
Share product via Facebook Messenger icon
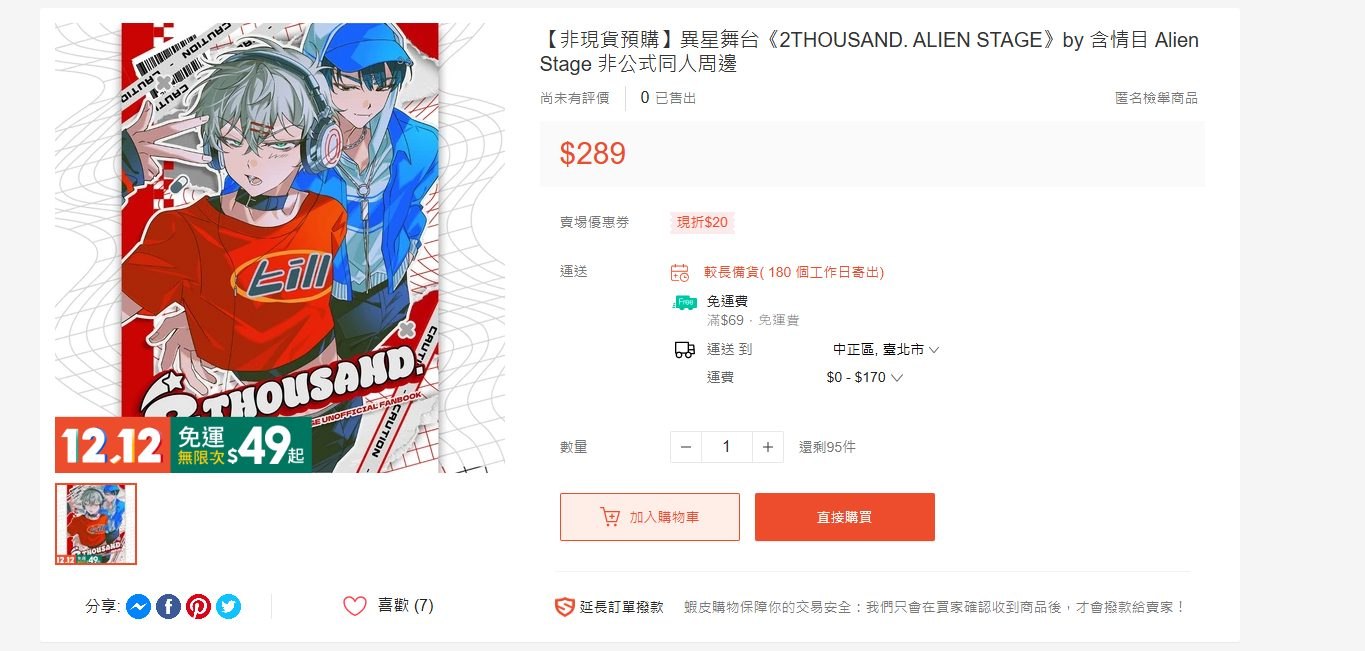(x=138, y=606)
